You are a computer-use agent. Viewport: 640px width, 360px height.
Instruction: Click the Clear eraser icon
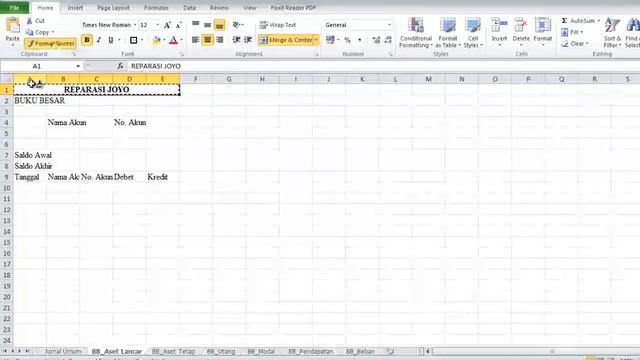565,43
